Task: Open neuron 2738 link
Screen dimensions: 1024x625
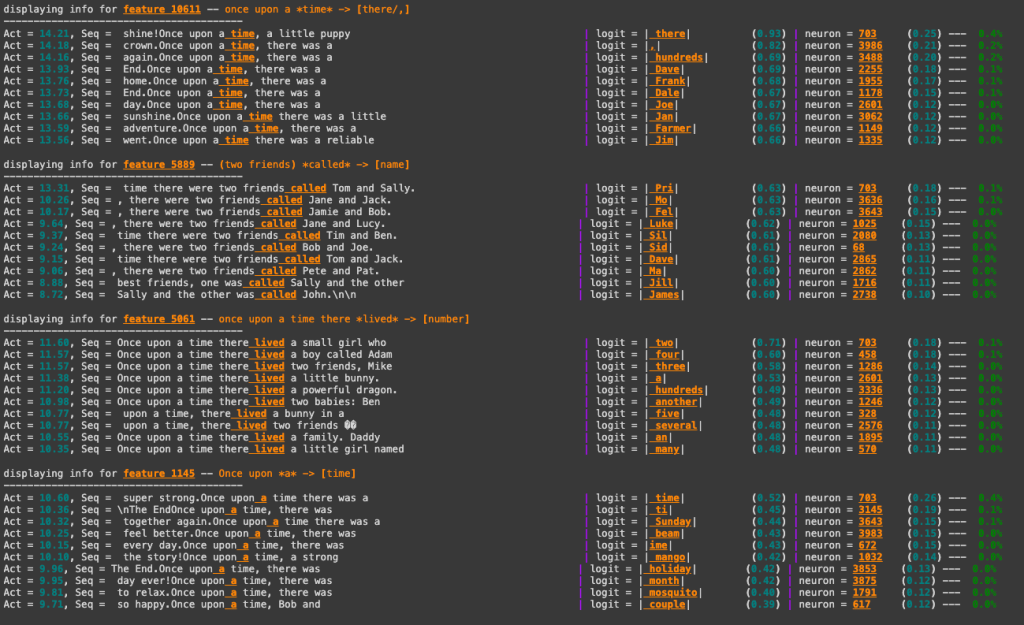Action: tap(866, 294)
